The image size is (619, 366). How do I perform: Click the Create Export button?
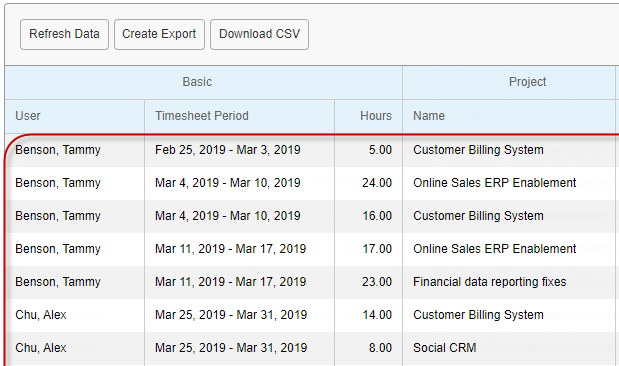[159, 34]
